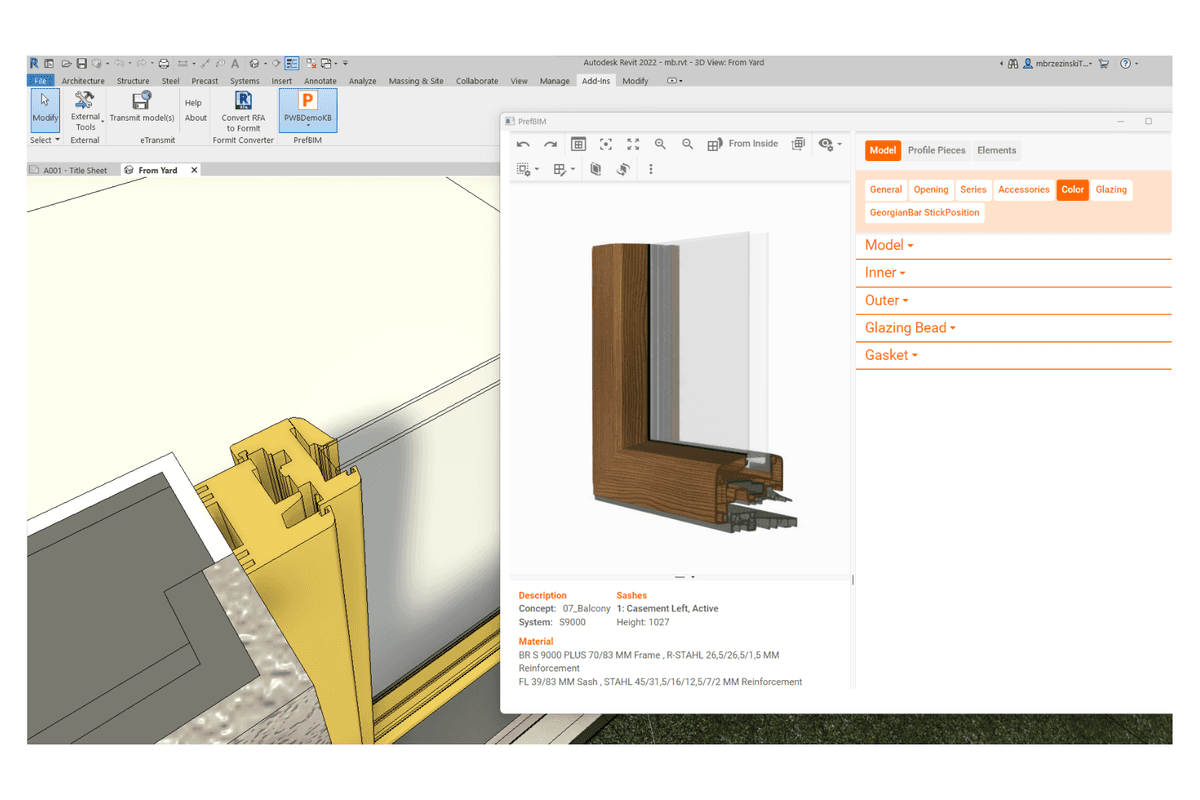This screenshot has height=800, width=1200.
Task: Click Help in the eTransmit panel
Action: (193, 103)
